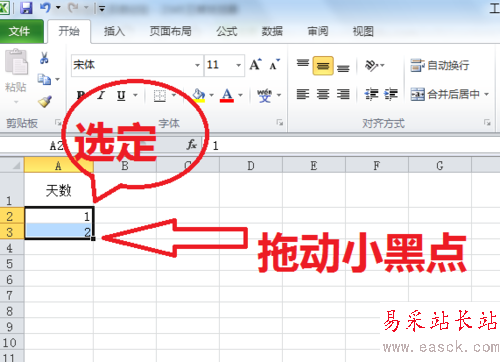The image size is (500, 362).
Task: Click the 天数 cell A1
Action: click(x=59, y=190)
